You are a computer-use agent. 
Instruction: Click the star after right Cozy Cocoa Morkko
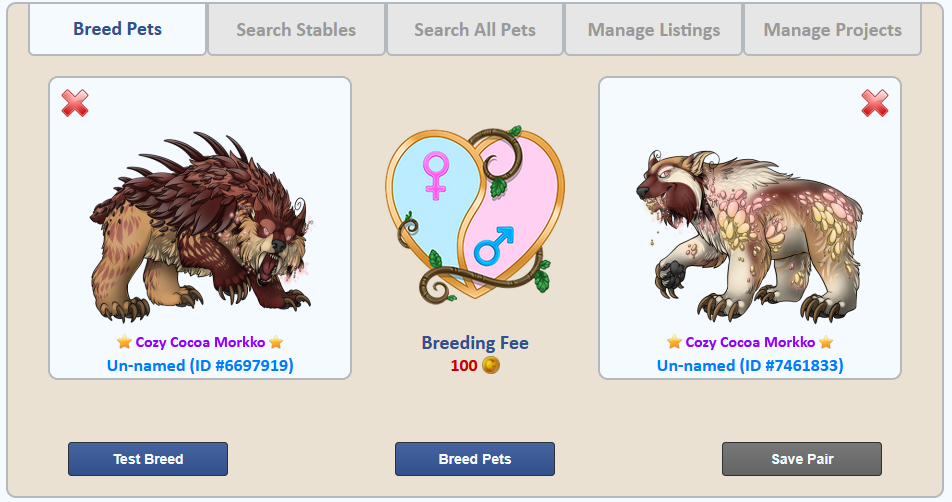click(826, 342)
